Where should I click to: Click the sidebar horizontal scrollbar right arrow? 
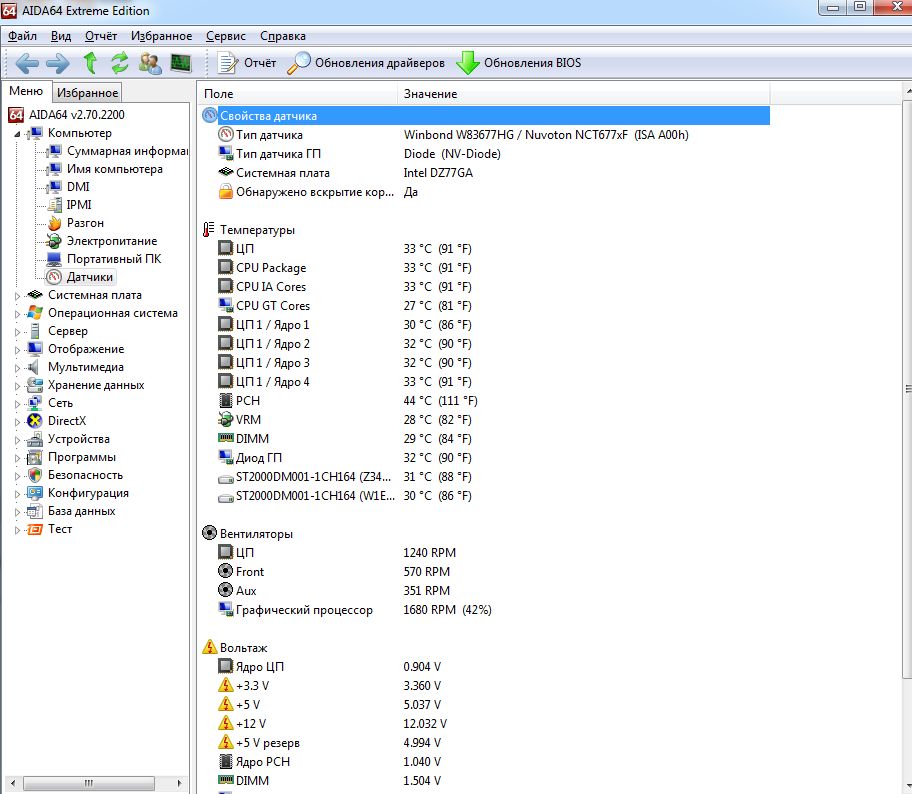(x=180, y=783)
